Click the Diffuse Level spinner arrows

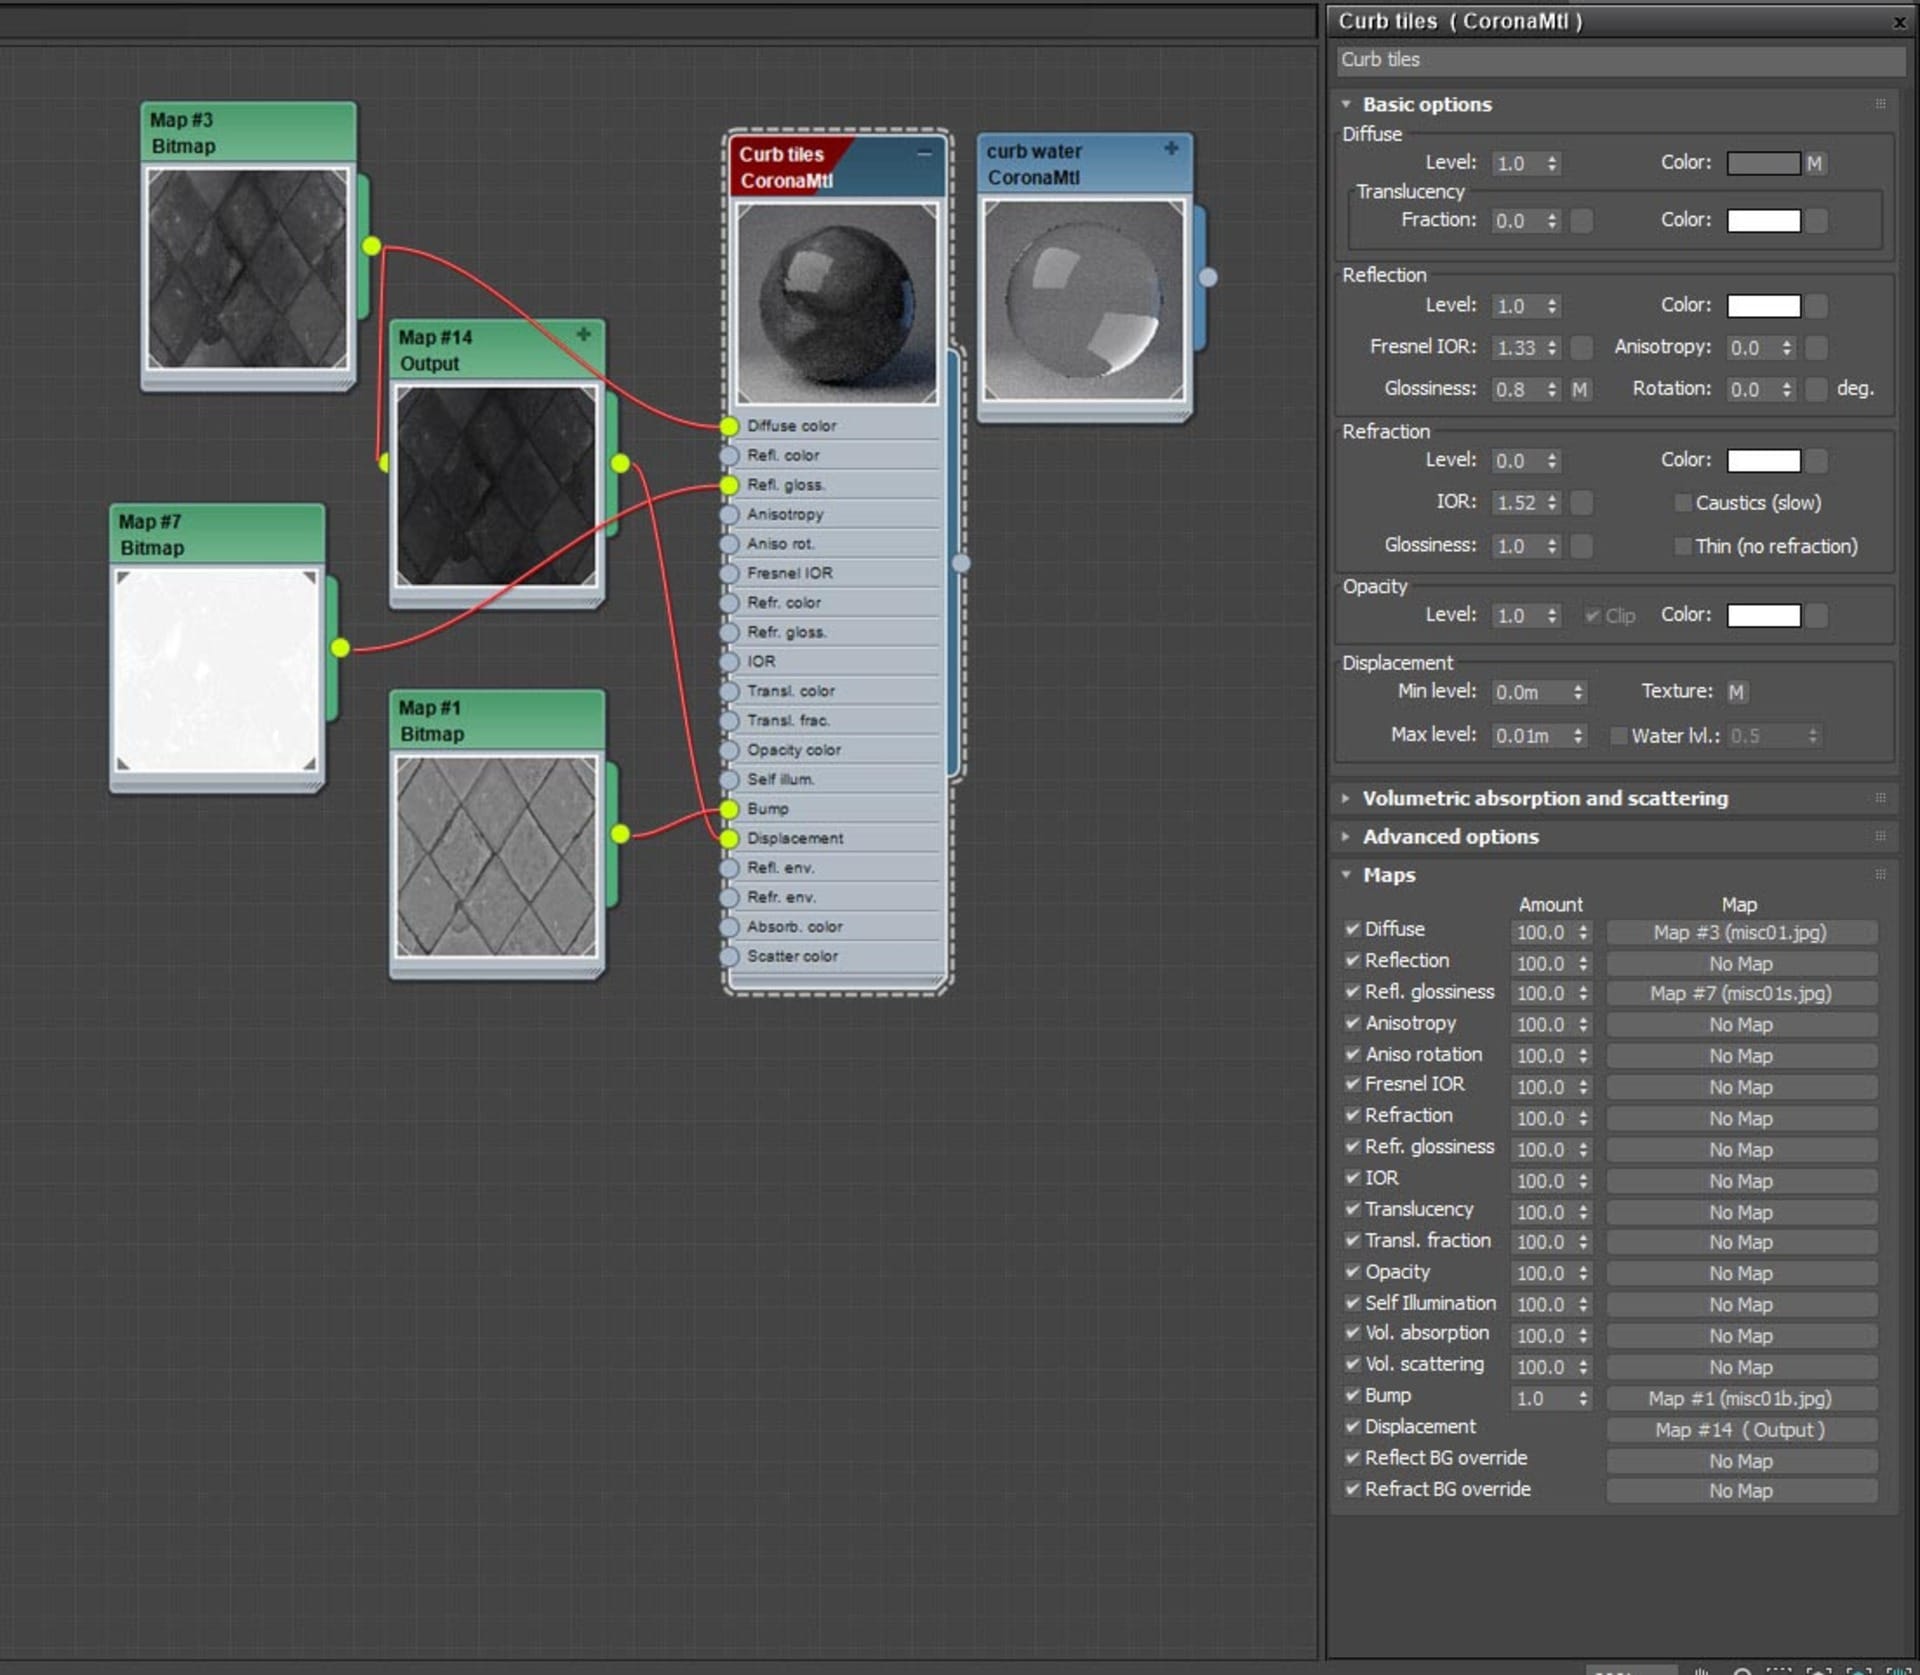1552,163
